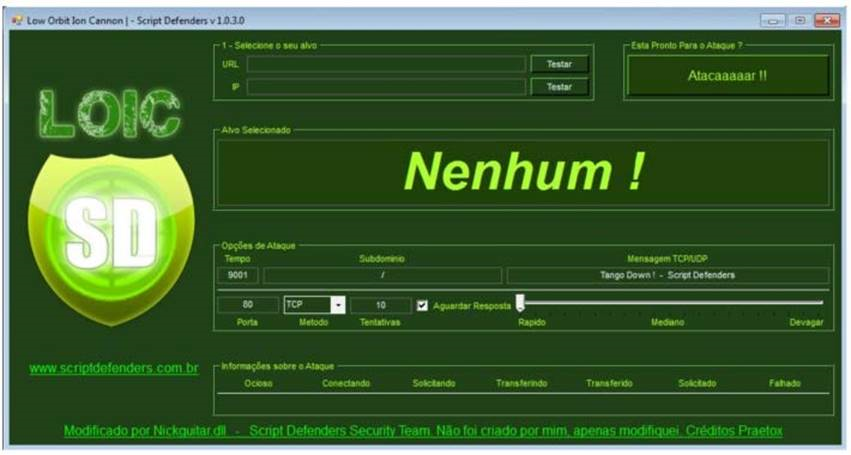Viewport: 851px width, 455px height.
Task: Click the application icon in the title bar
Action: coord(17,20)
